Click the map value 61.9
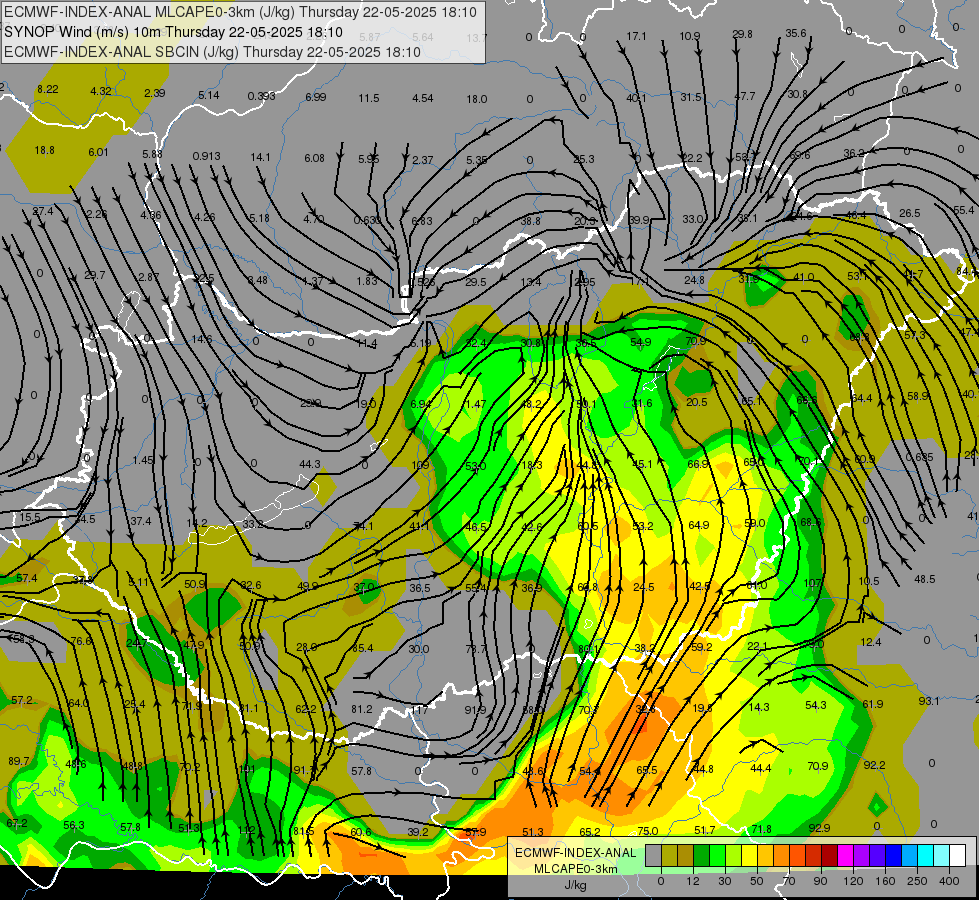The image size is (979, 900). (872, 704)
